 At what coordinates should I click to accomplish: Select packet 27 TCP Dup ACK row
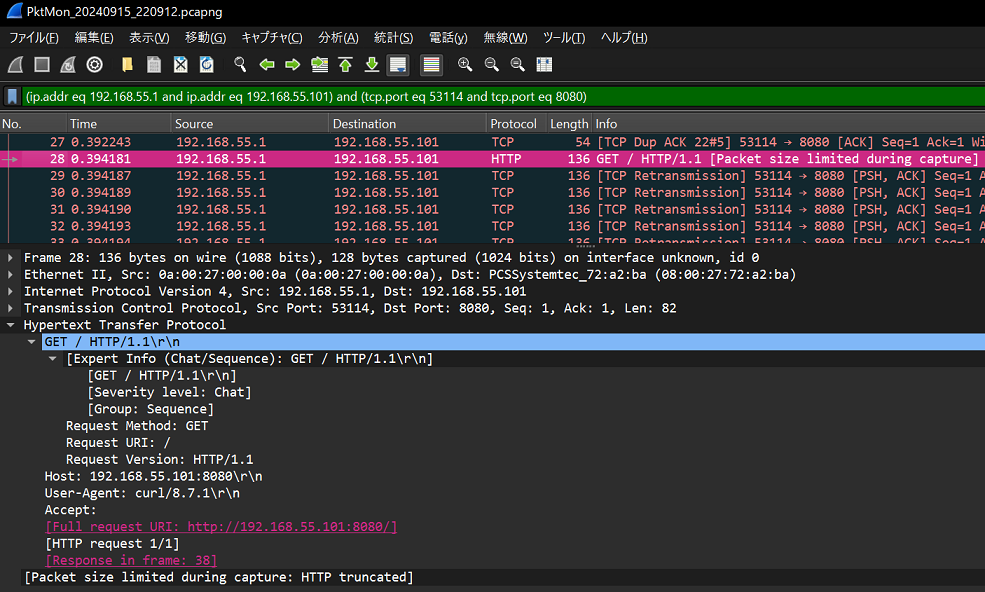coord(492,142)
